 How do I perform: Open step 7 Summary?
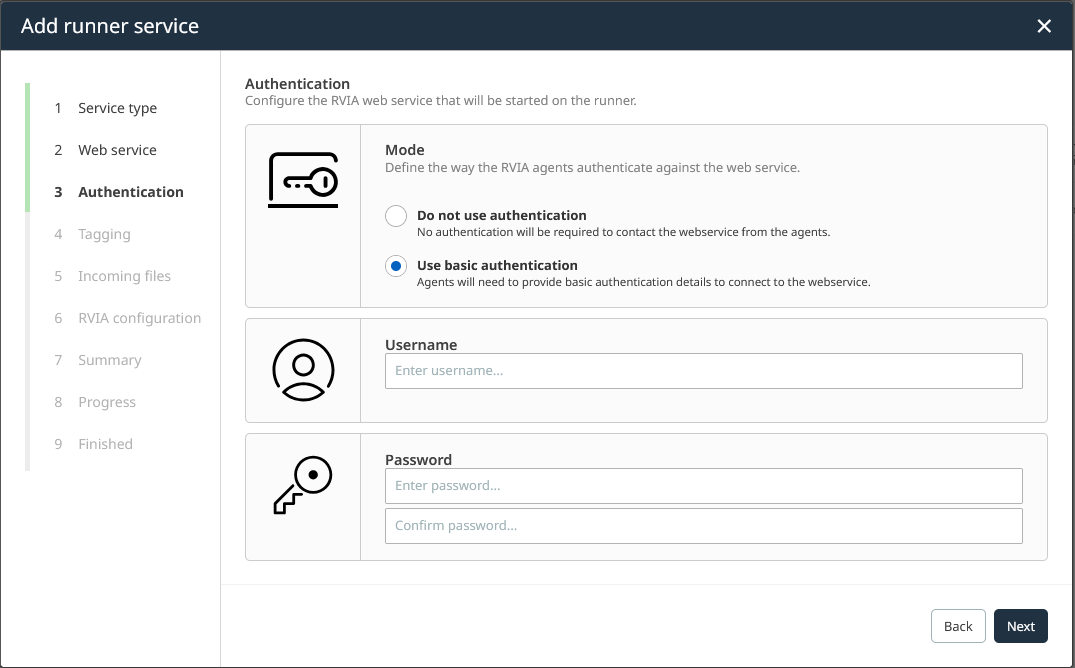click(109, 360)
